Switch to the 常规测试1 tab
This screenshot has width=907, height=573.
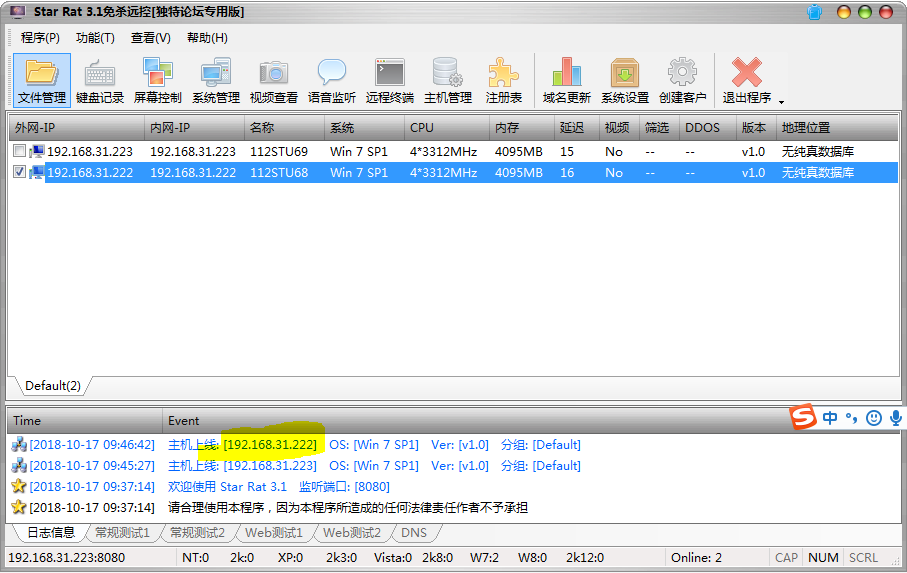click(x=122, y=533)
